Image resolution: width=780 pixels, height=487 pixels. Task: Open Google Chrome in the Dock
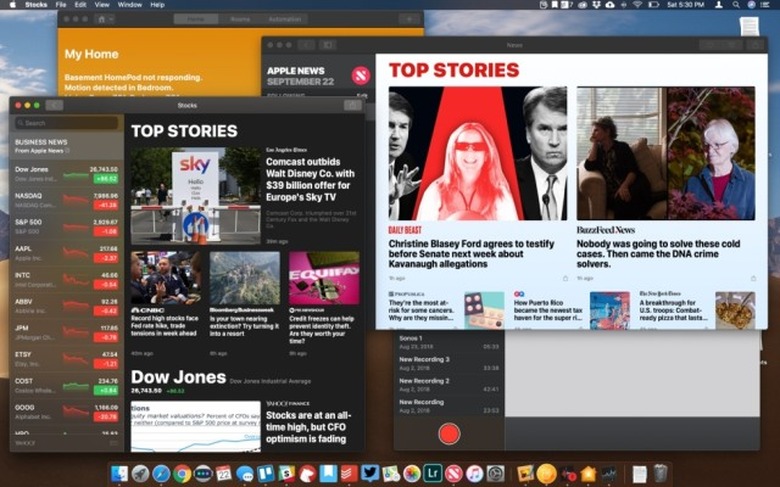tap(182, 473)
